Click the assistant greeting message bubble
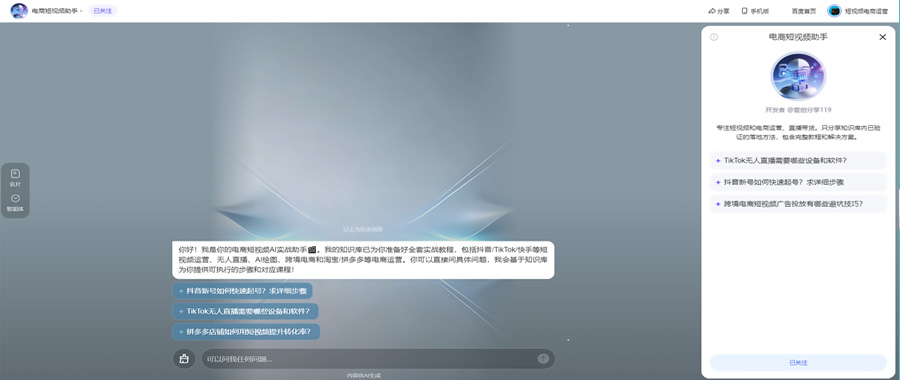The image size is (900, 380). coord(363,260)
